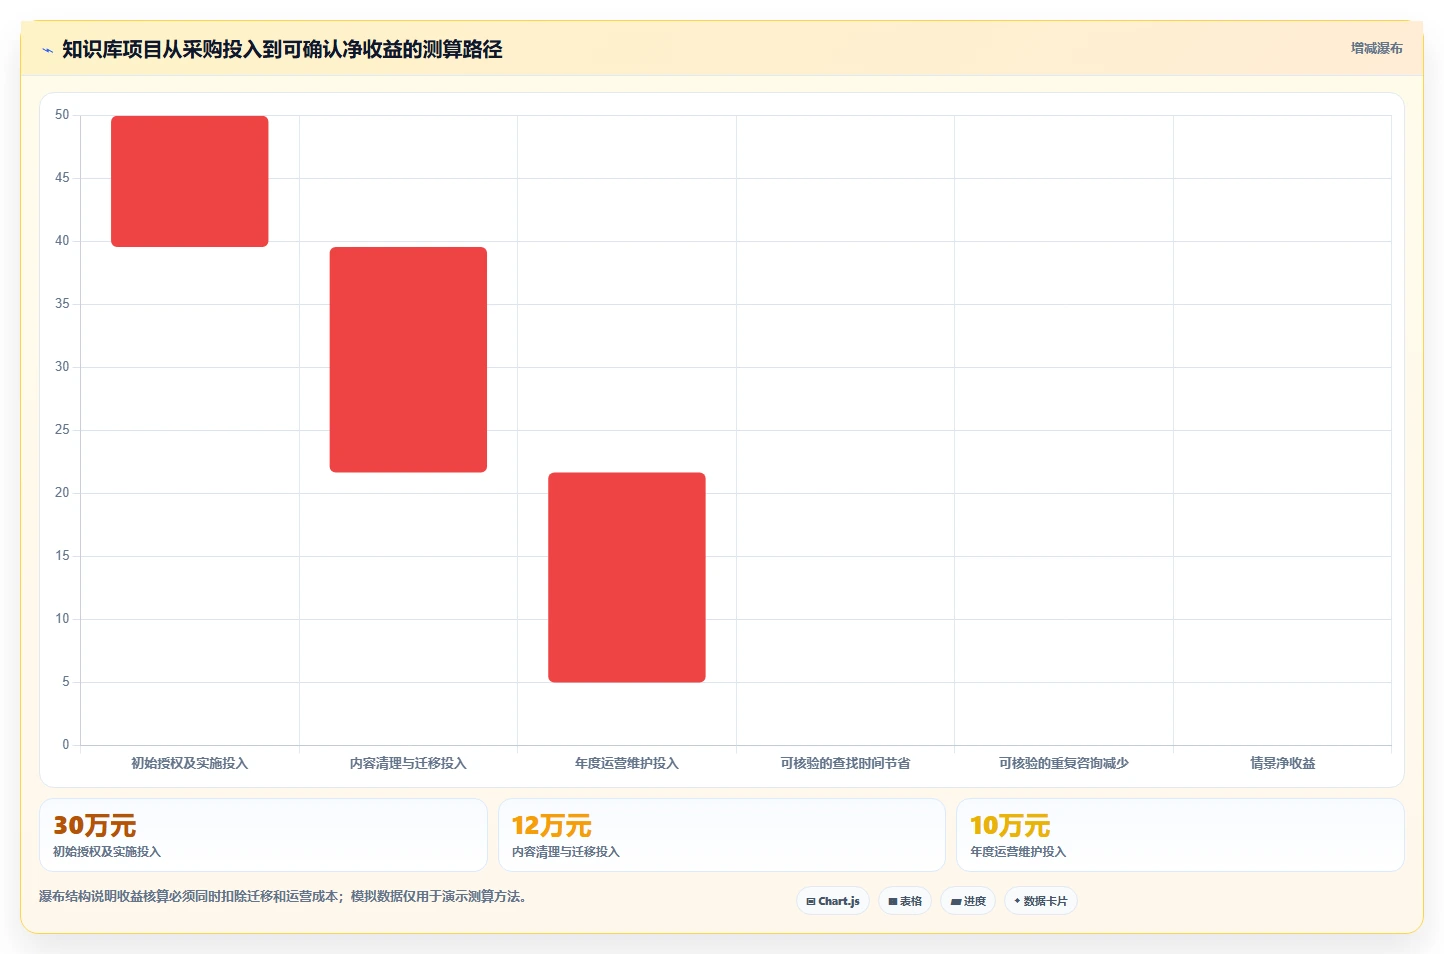Click the 内容清理与迁移投入 x-axis label
This screenshot has width=1444, height=954.
[408, 763]
